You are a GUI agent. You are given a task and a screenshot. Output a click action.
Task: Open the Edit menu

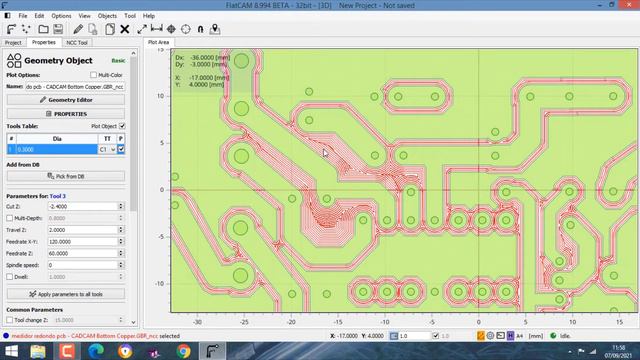39,16
